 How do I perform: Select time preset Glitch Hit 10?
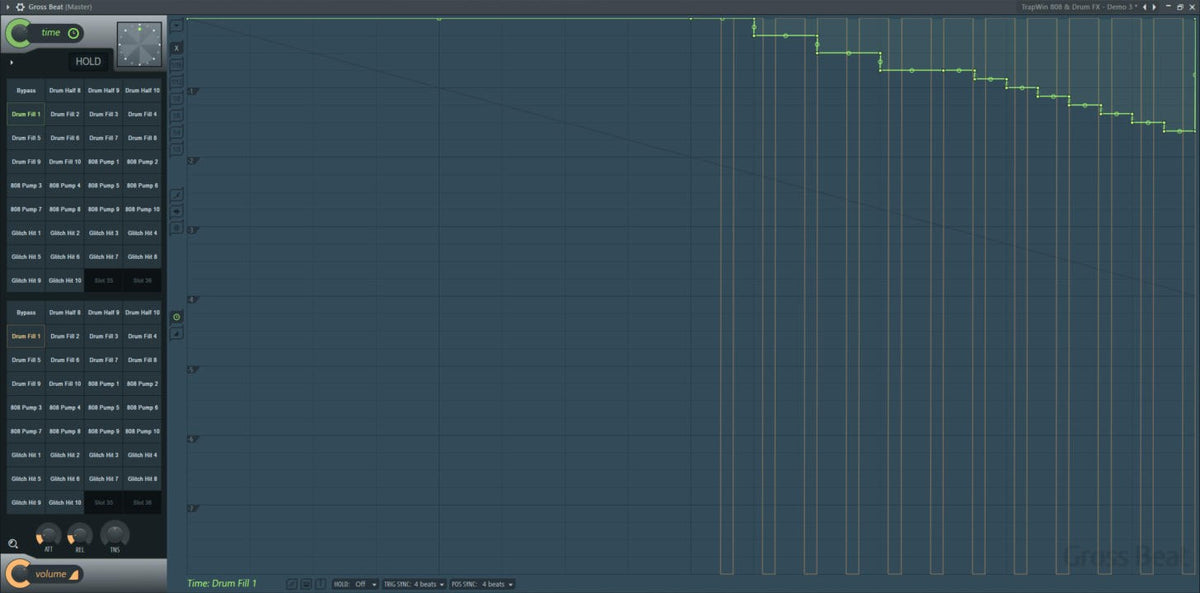point(65,281)
